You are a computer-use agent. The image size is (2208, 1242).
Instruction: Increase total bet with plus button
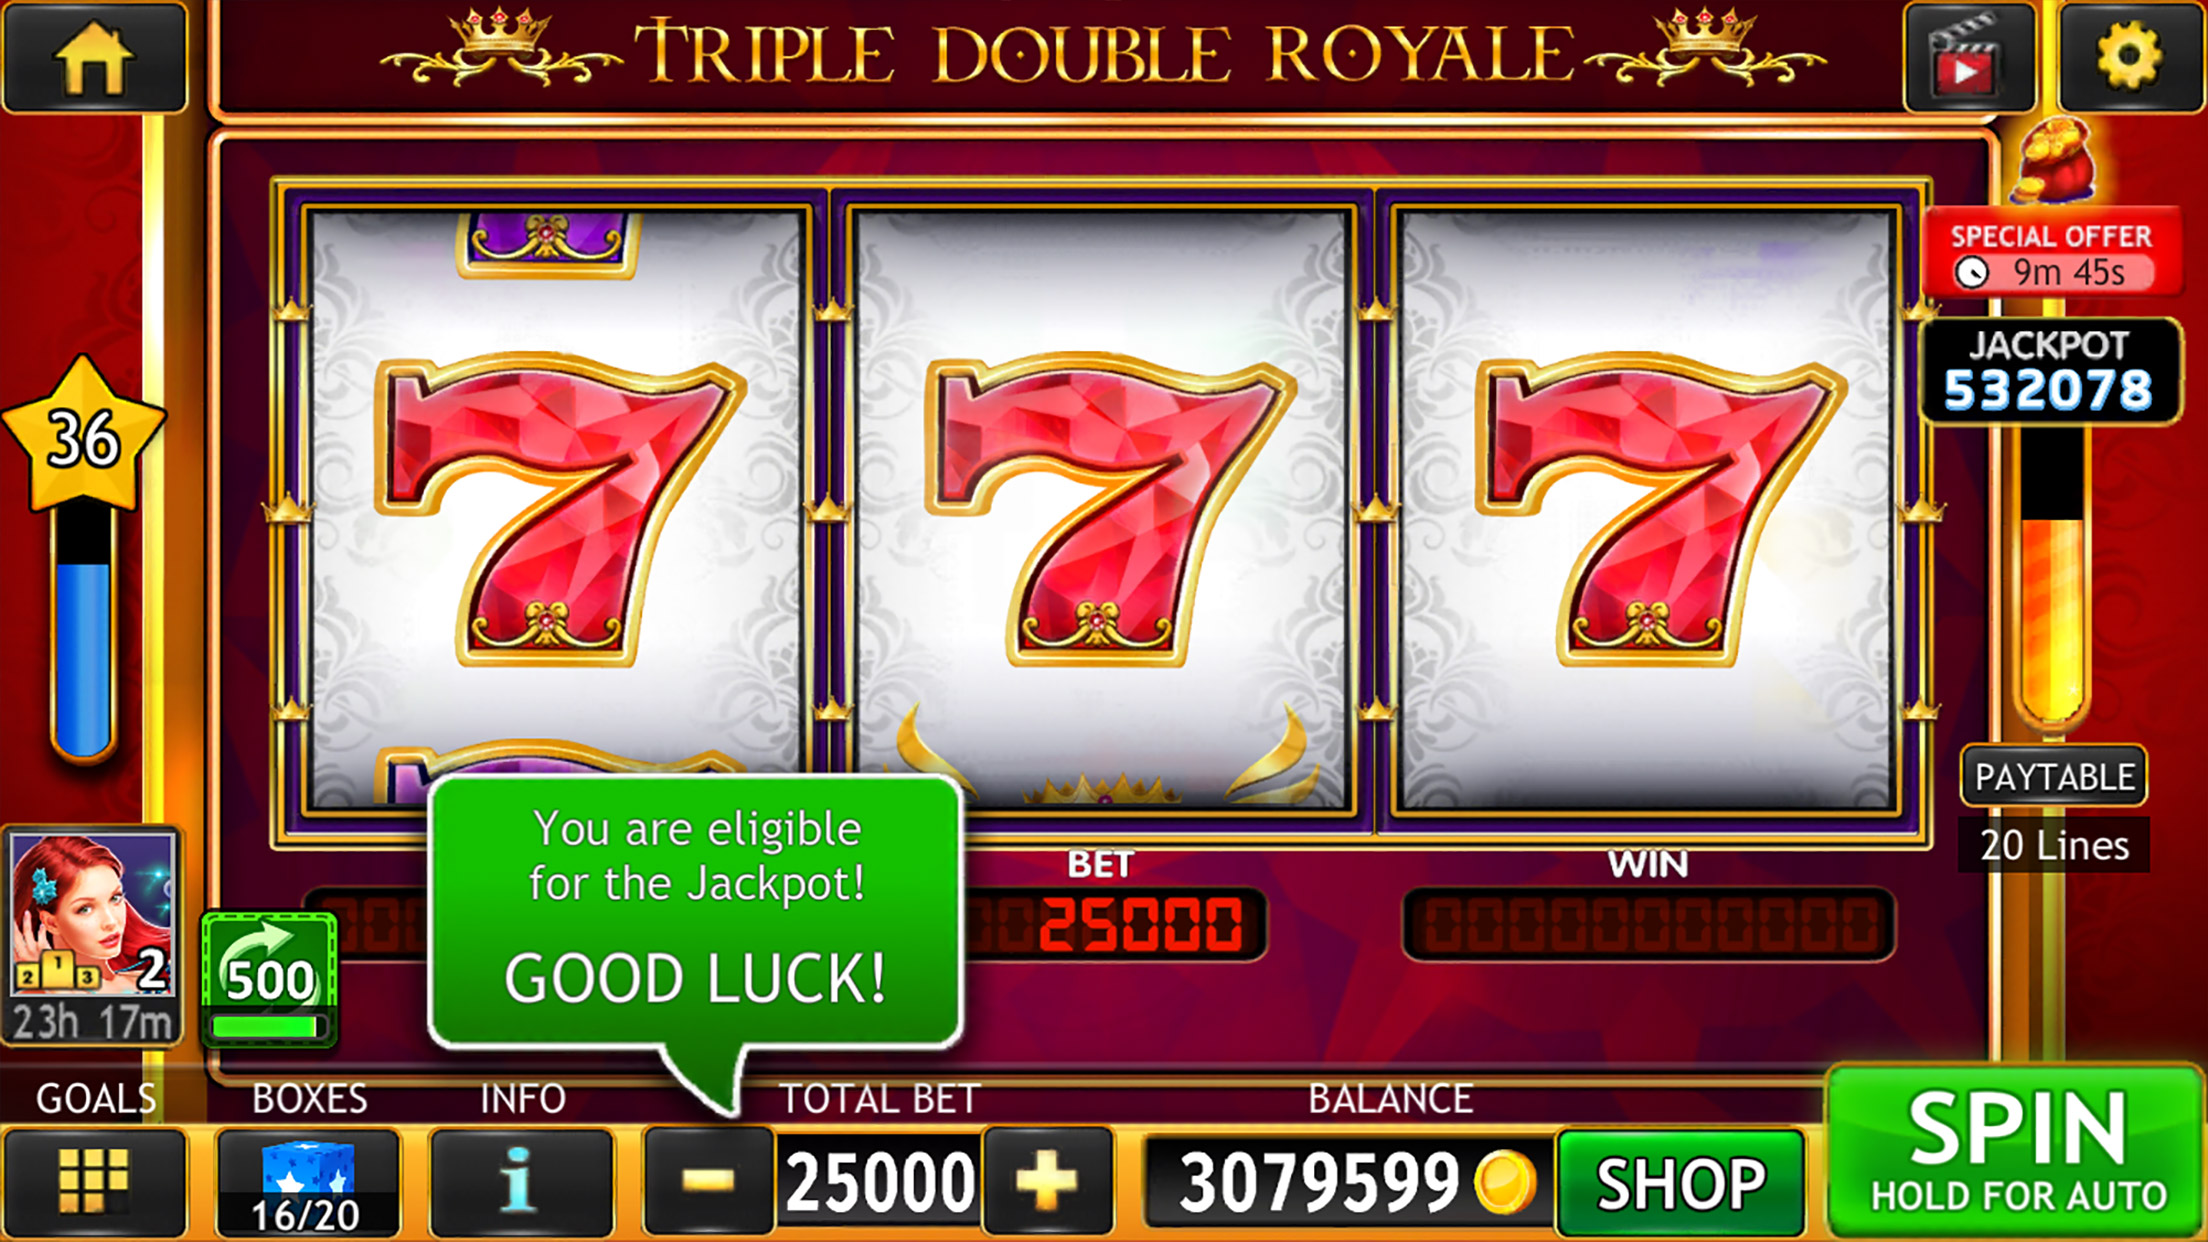click(x=1047, y=1181)
